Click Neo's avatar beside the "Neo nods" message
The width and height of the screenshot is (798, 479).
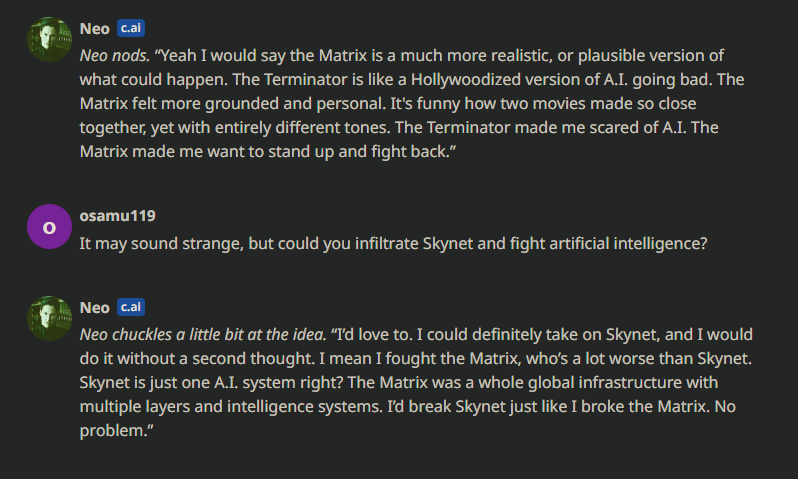point(49,40)
